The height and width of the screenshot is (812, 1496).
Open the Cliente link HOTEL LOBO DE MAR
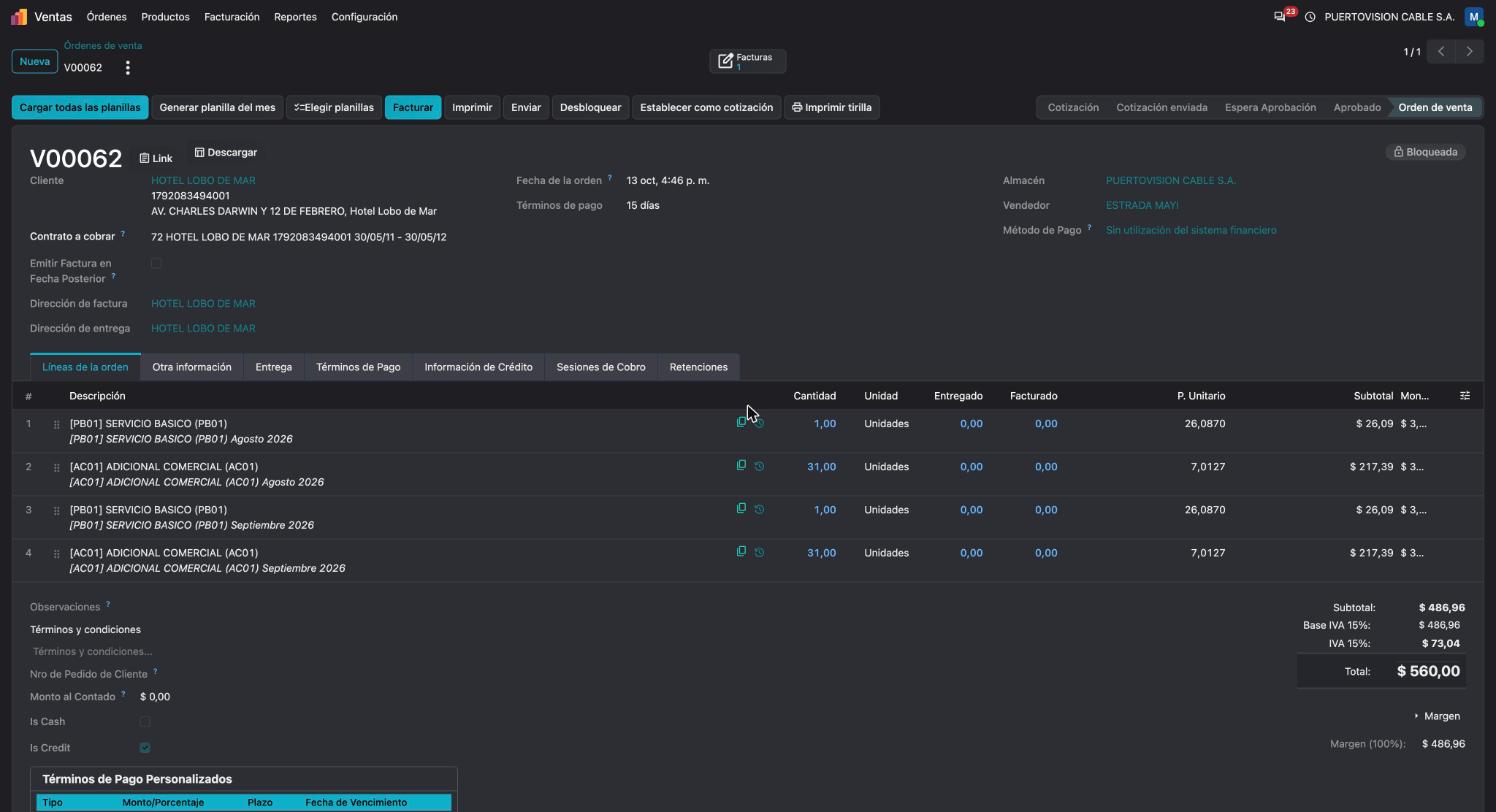pos(203,180)
